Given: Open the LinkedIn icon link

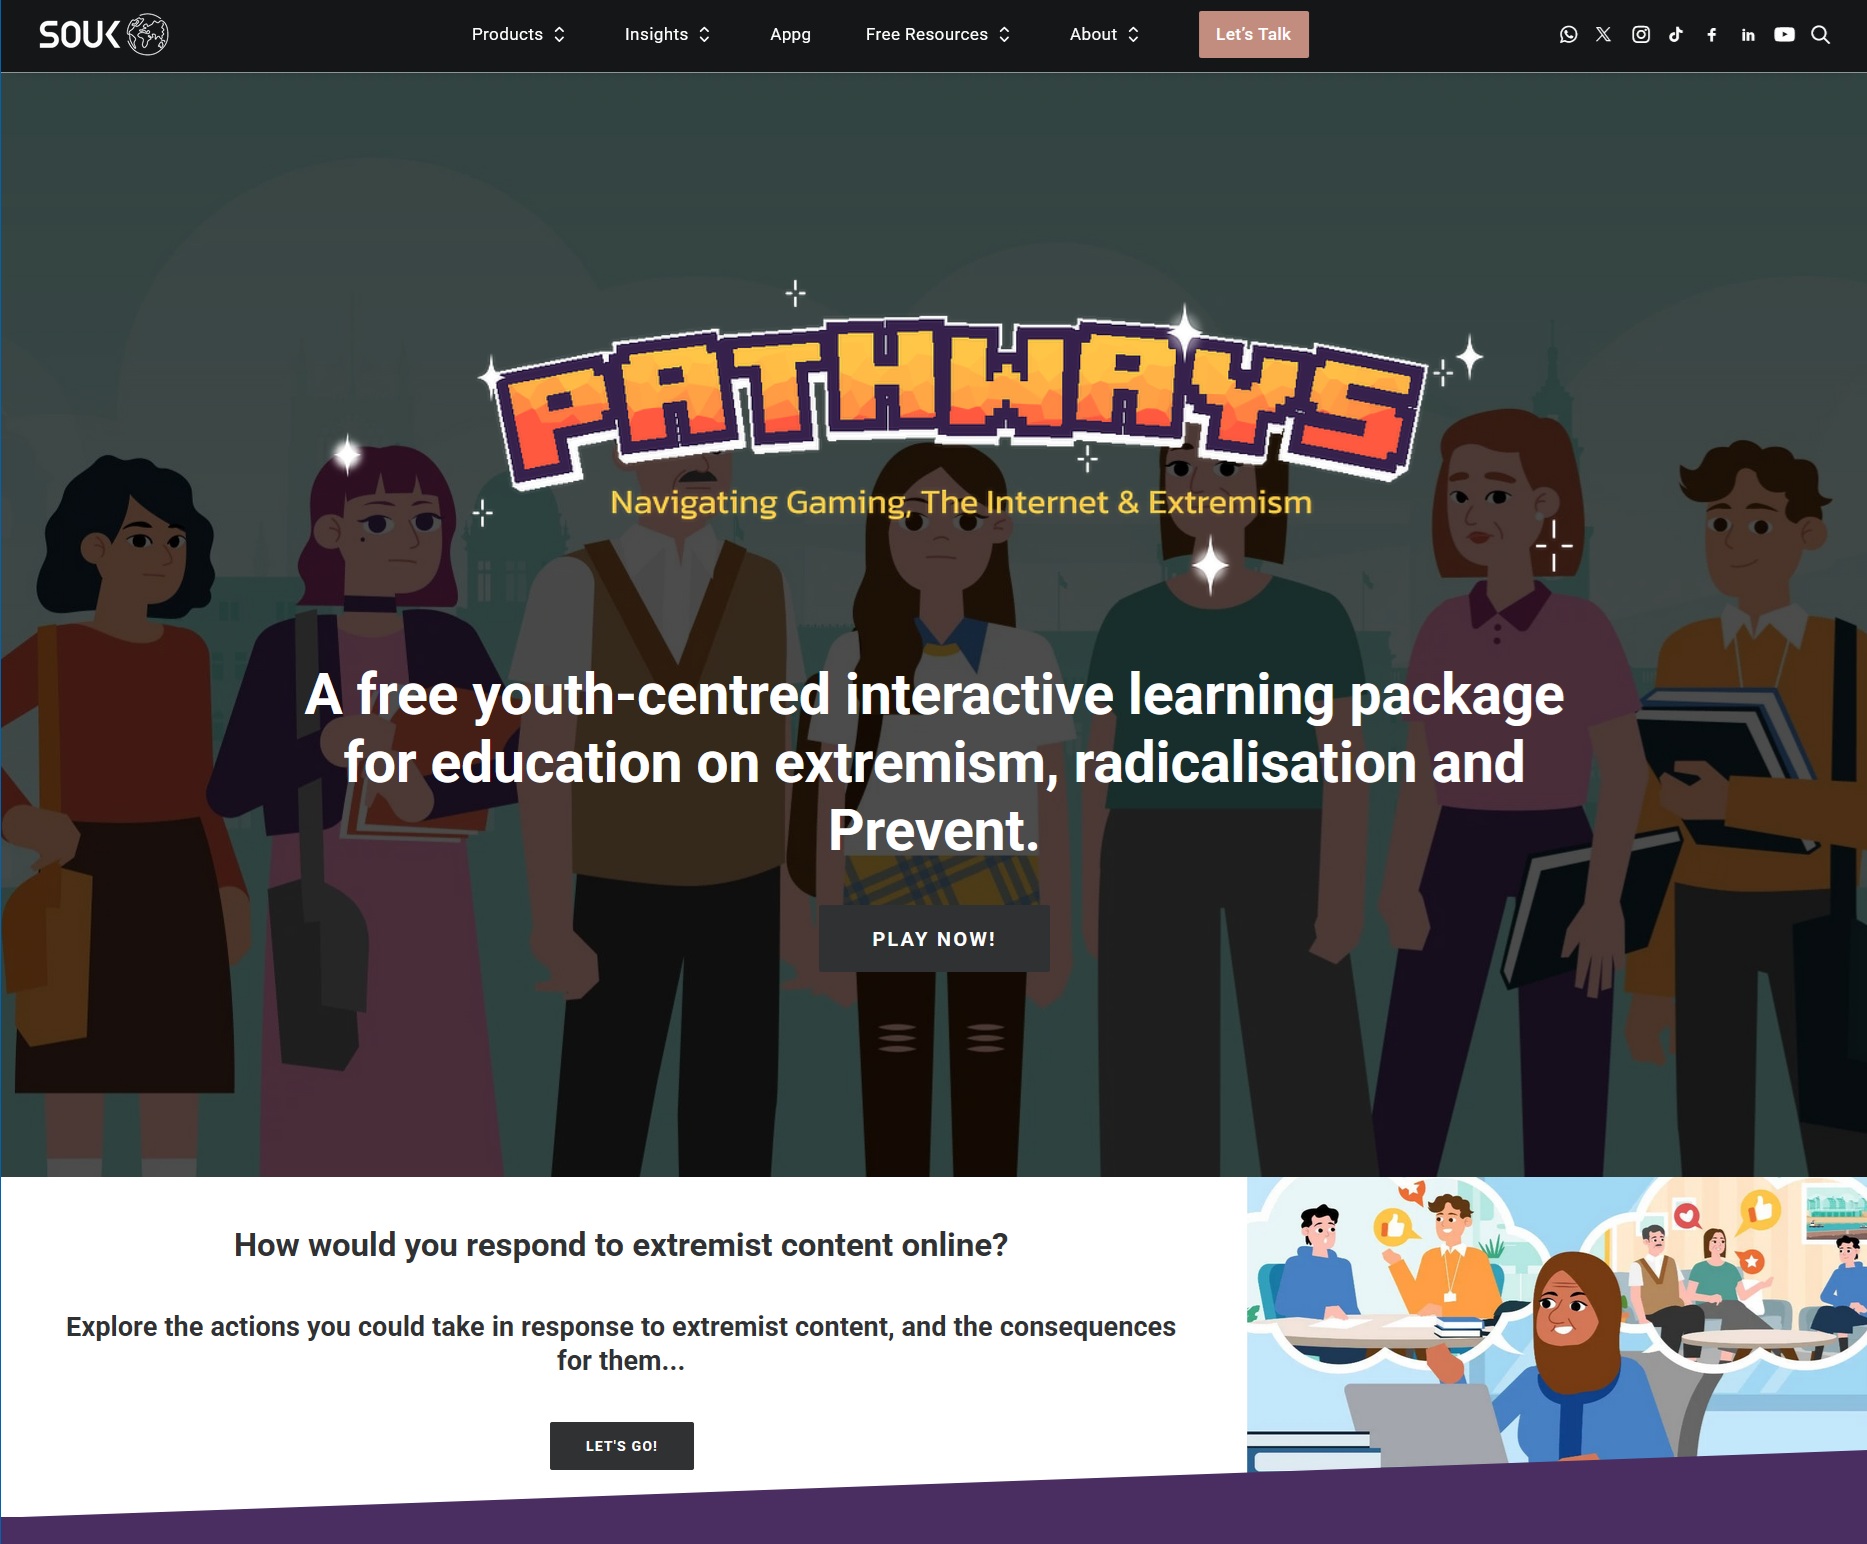Looking at the screenshot, I should click(1748, 35).
